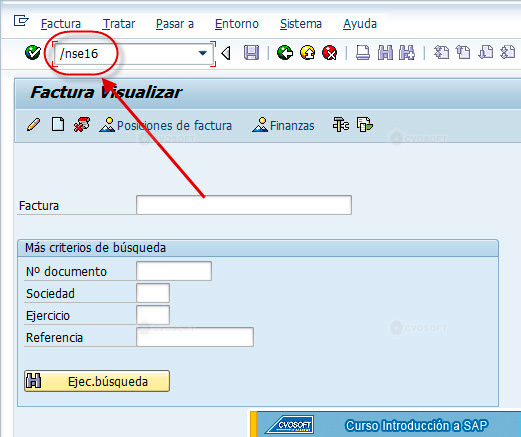Click the Save diskette icon
The image size is (521, 437).
coord(251,53)
